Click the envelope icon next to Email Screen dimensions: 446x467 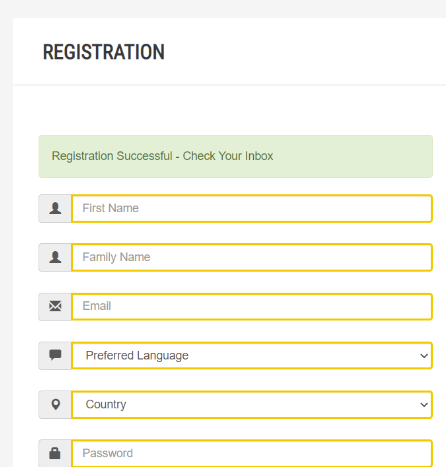pos(55,306)
